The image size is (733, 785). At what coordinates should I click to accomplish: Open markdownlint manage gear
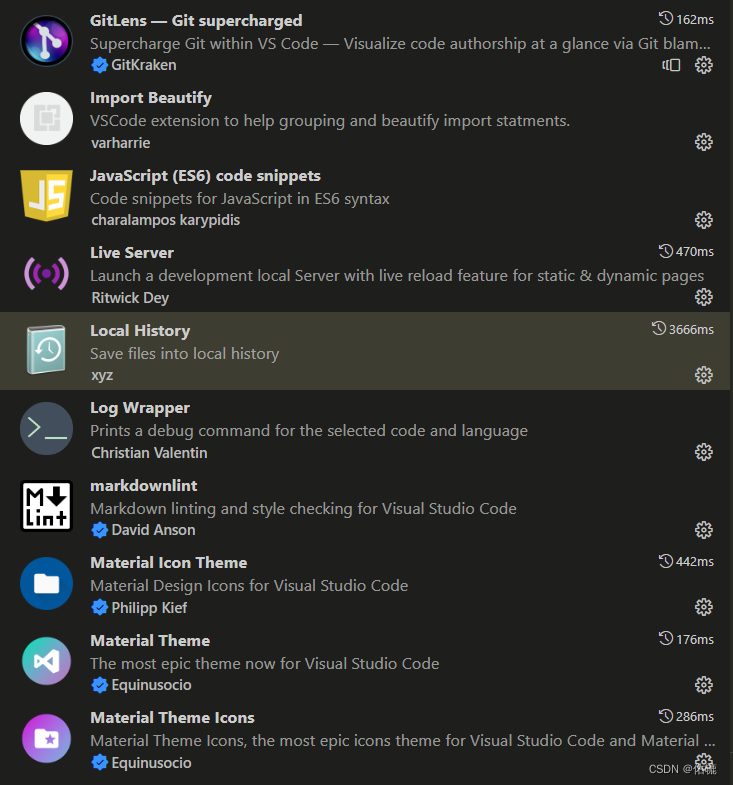[703, 530]
